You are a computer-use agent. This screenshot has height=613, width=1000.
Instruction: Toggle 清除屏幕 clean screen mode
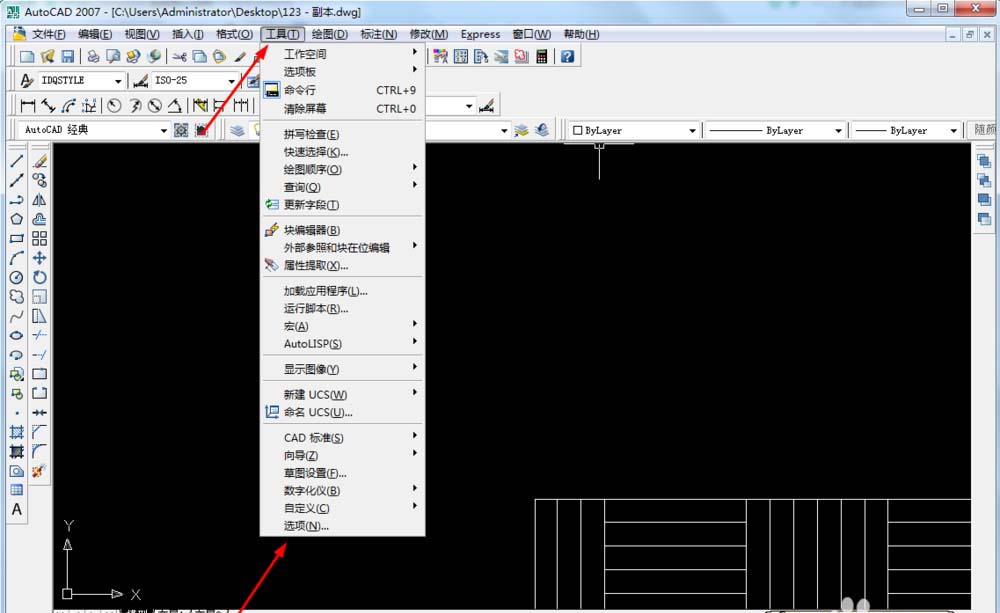pyautogui.click(x=304, y=108)
